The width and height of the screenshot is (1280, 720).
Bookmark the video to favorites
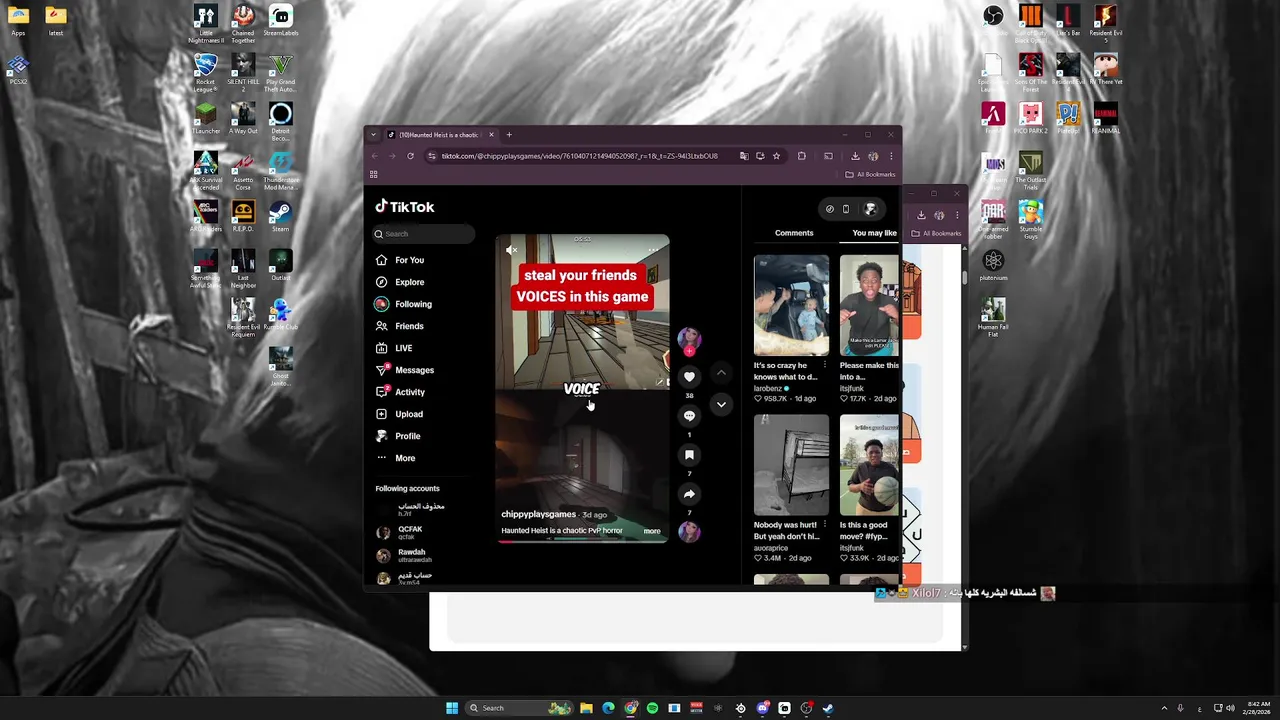click(x=689, y=454)
